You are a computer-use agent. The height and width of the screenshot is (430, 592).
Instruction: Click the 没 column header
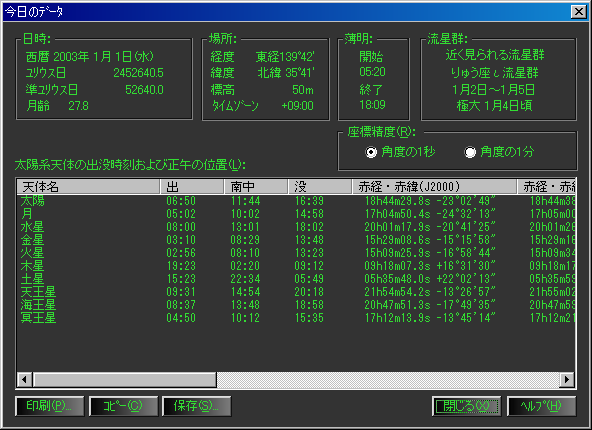[x=320, y=186]
